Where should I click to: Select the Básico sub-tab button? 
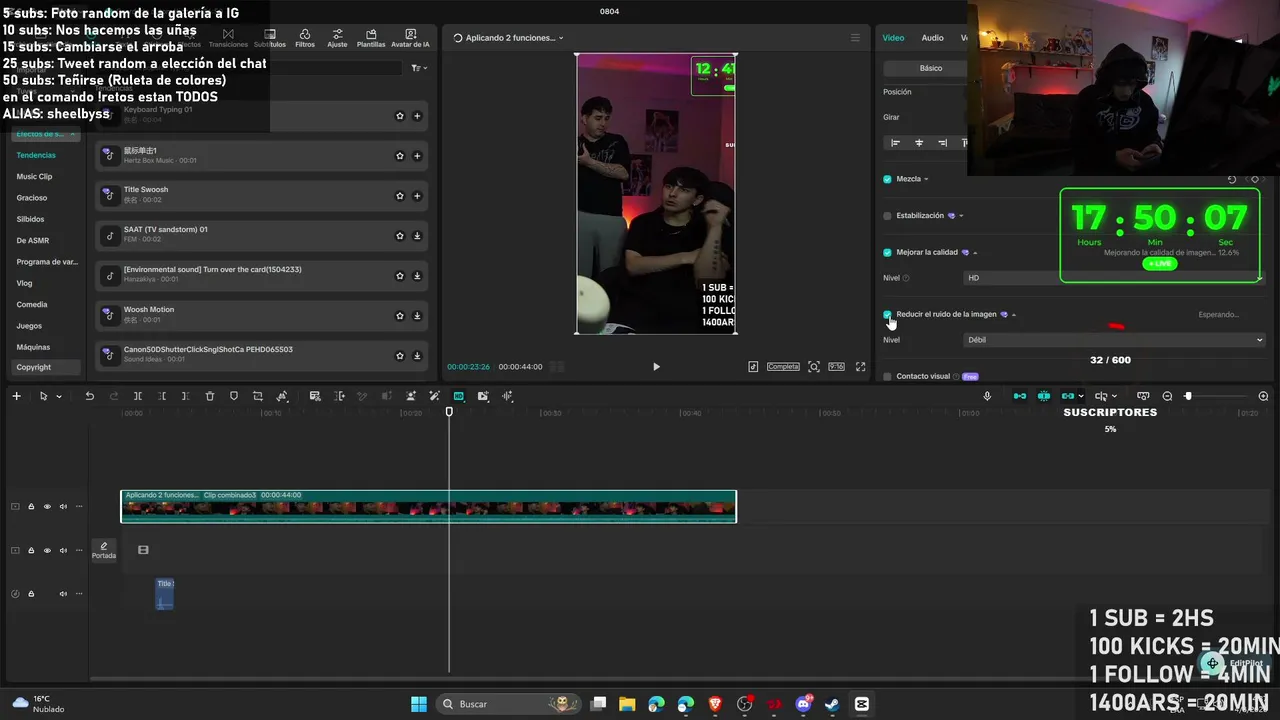click(x=931, y=68)
